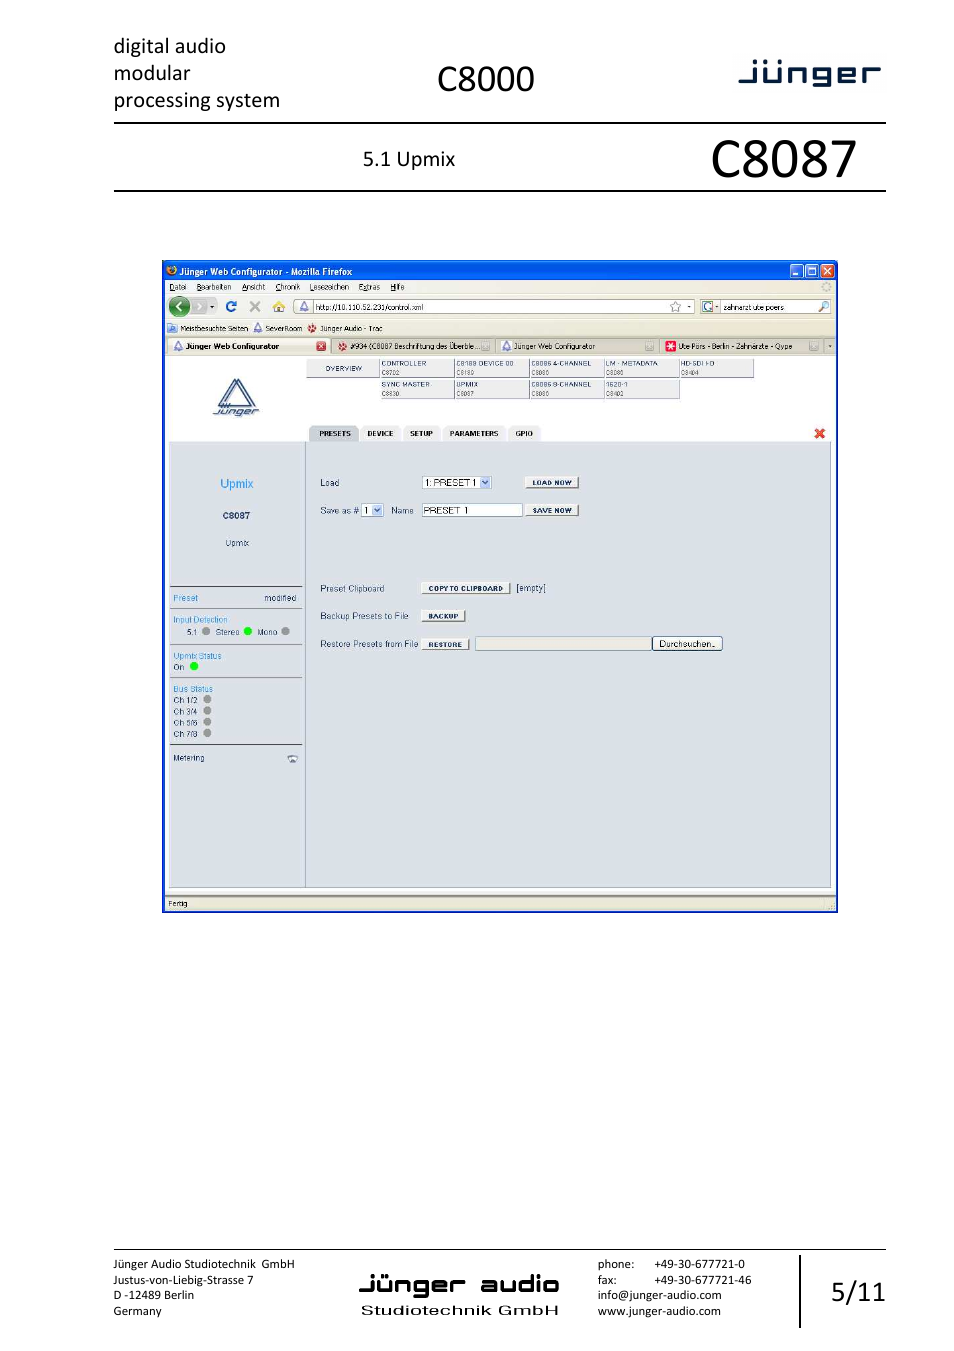Click the Upmix Status On indicator
The image size is (954, 1351).
(194, 667)
